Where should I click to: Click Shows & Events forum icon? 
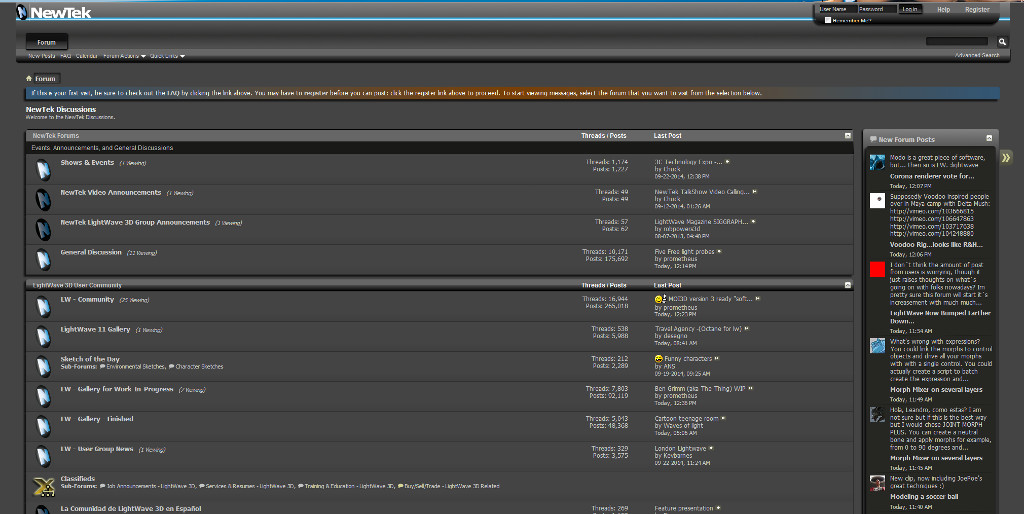pos(43,170)
